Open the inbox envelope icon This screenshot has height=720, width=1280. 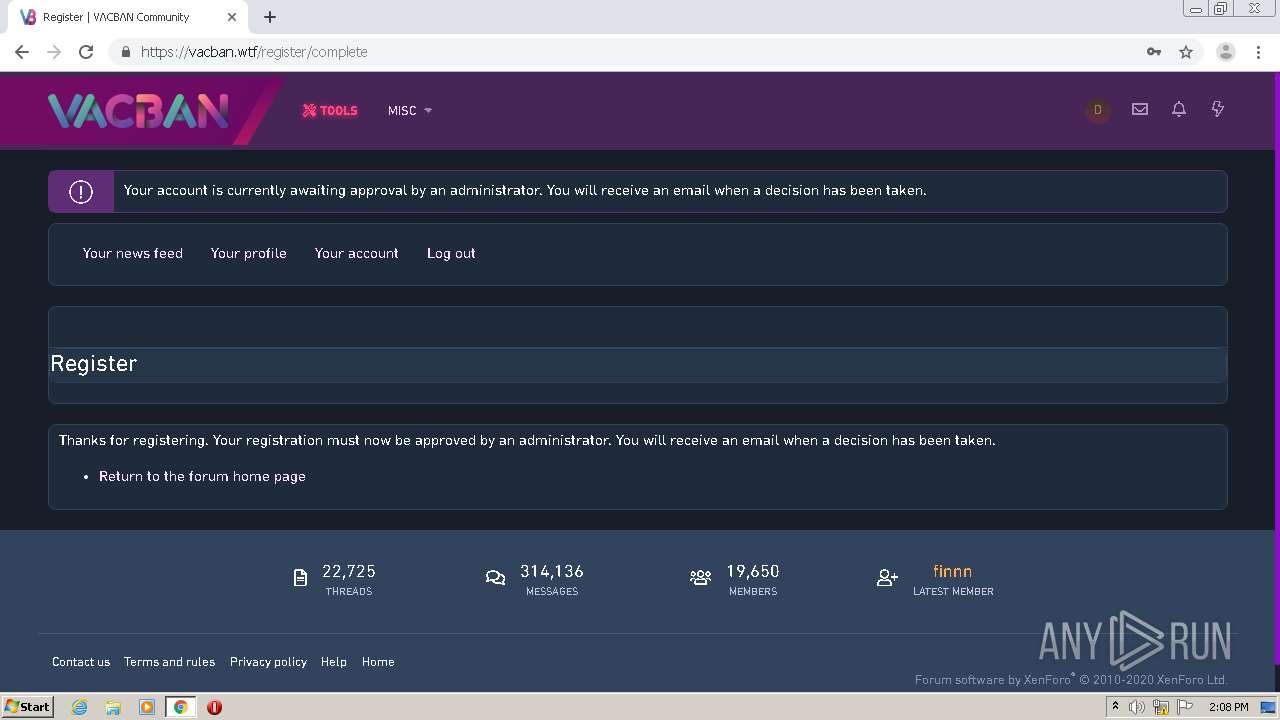pos(1140,109)
